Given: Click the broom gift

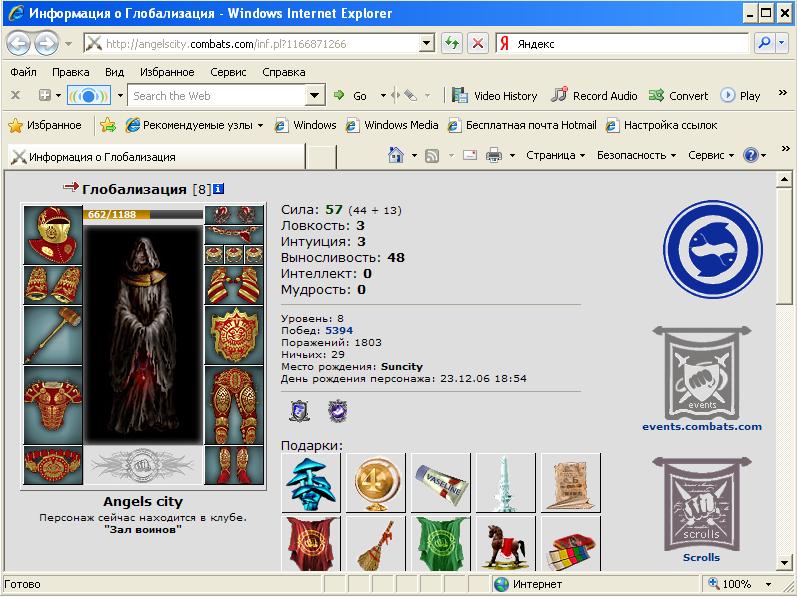Looking at the screenshot, I should (x=376, y=544).
